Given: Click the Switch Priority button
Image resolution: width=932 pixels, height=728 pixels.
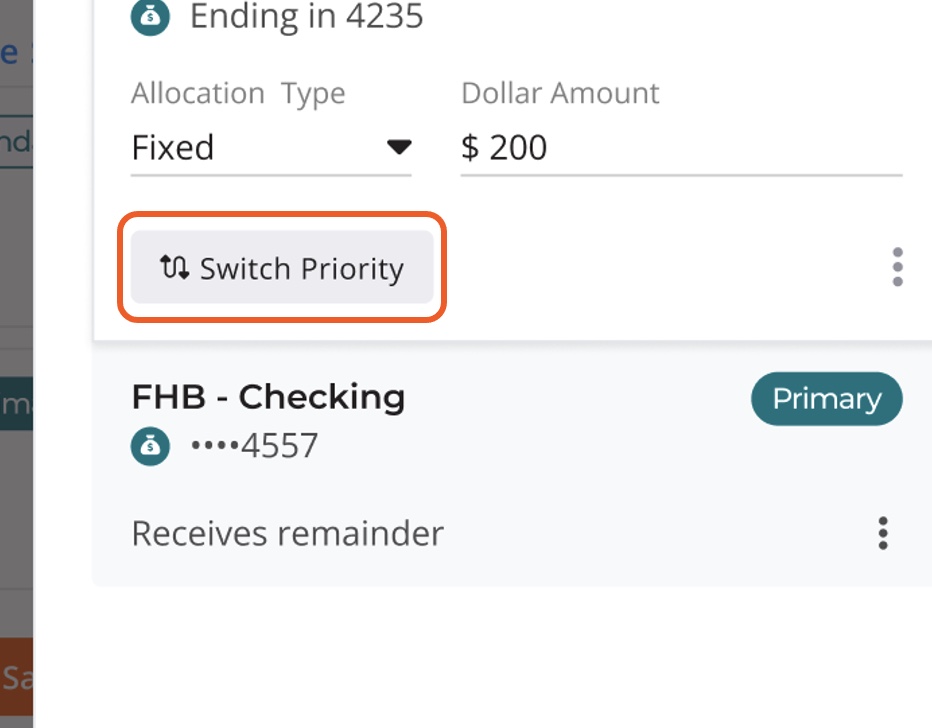Looking at the screenshot, I should [282, 267].
